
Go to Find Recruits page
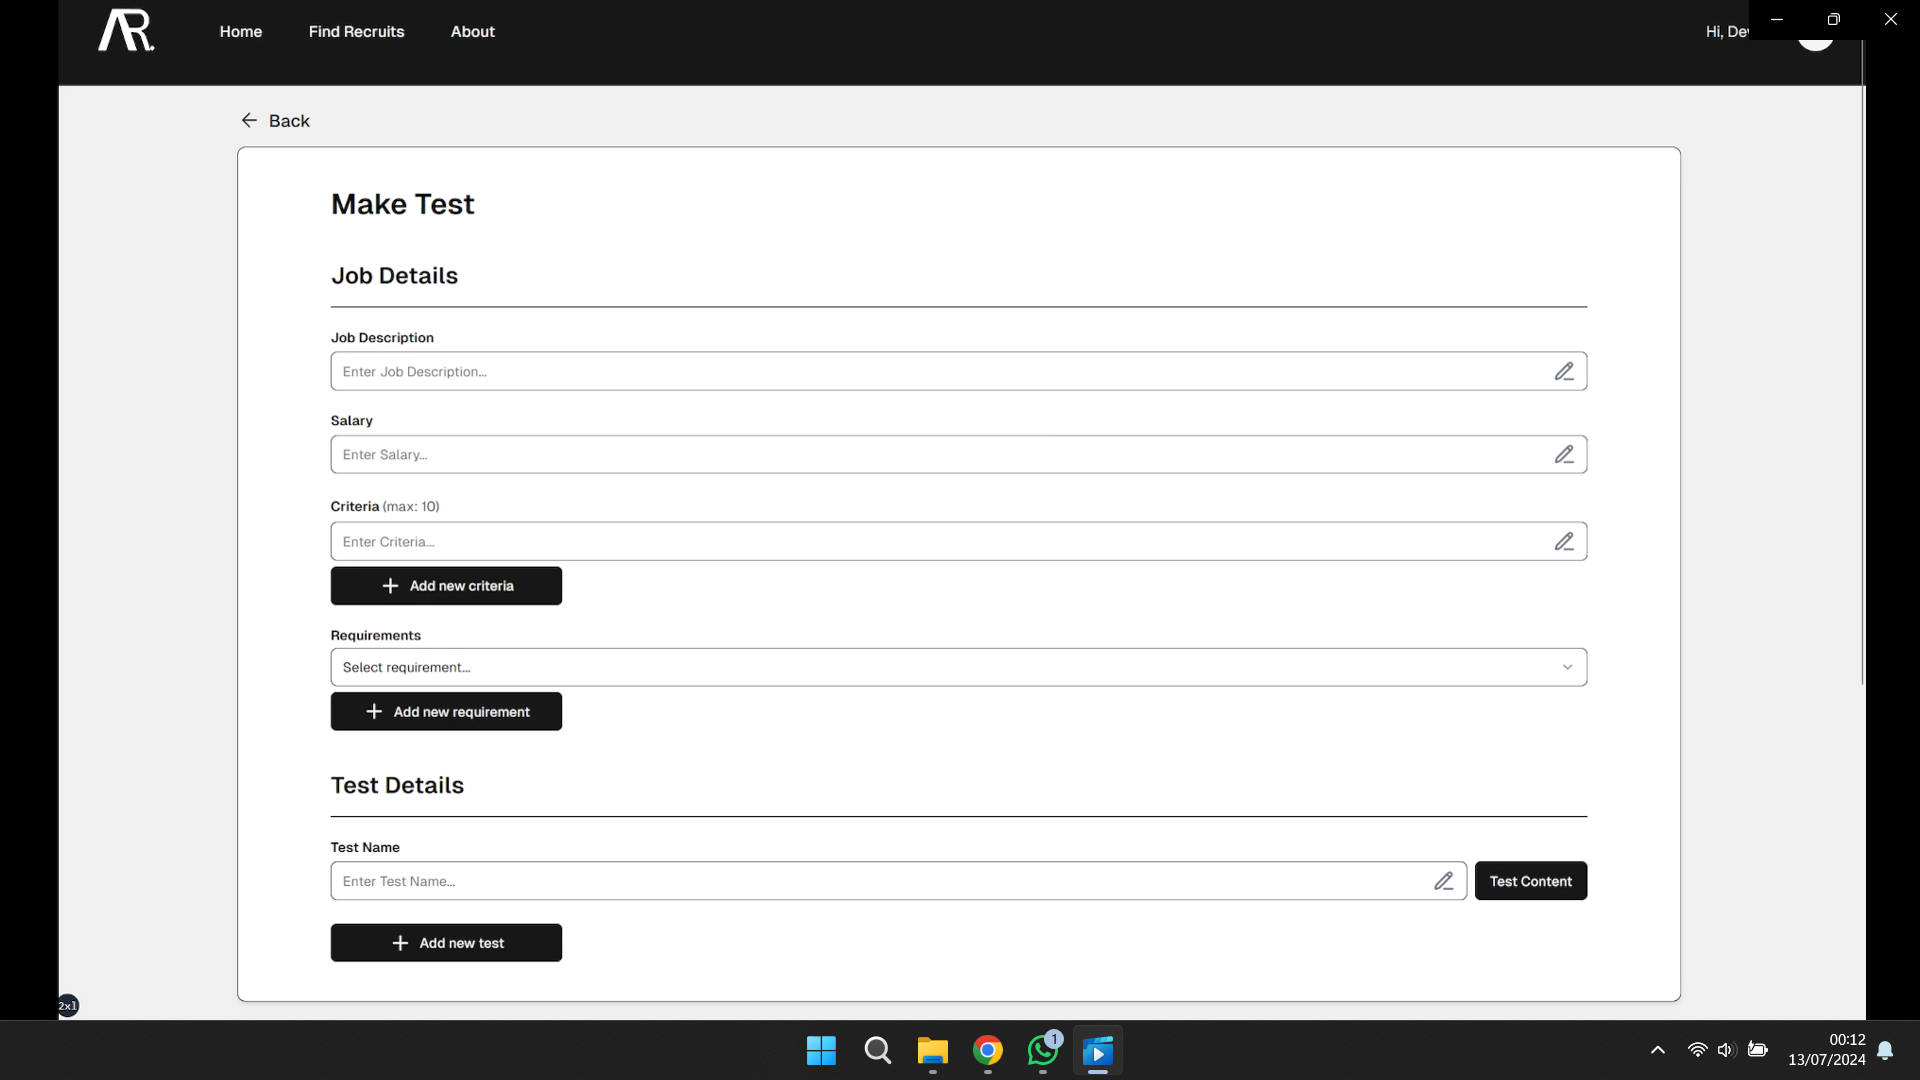tap(356, 32)
